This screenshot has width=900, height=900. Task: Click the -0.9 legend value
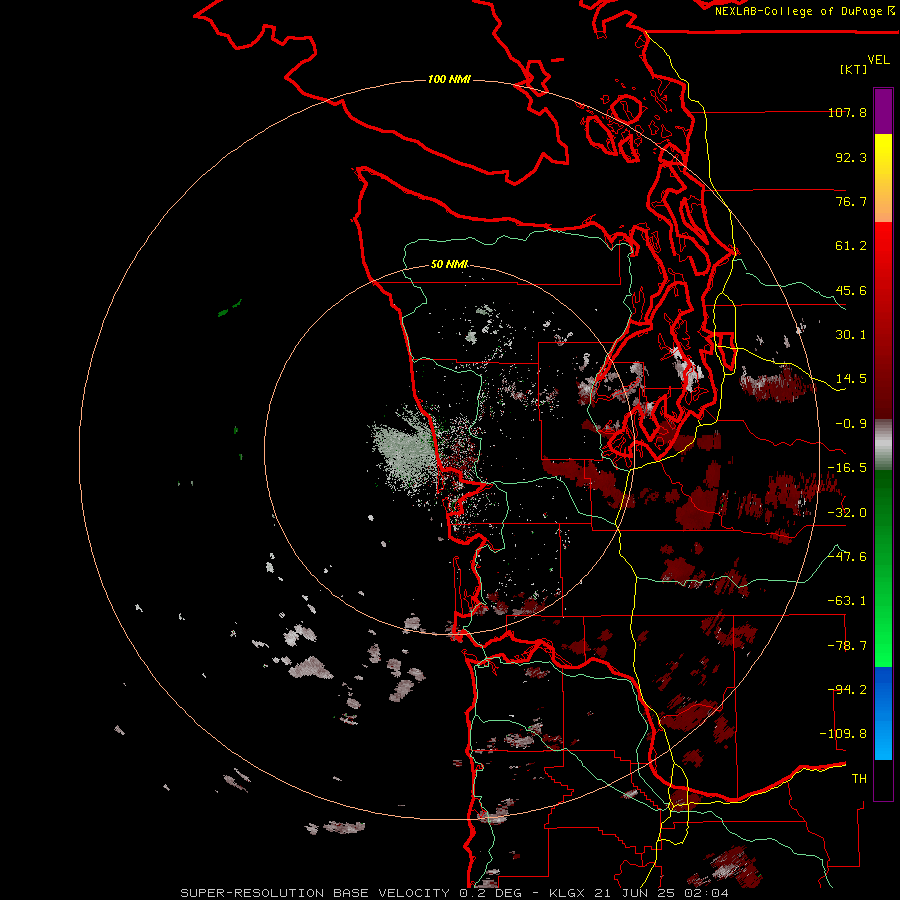point(851,424)
